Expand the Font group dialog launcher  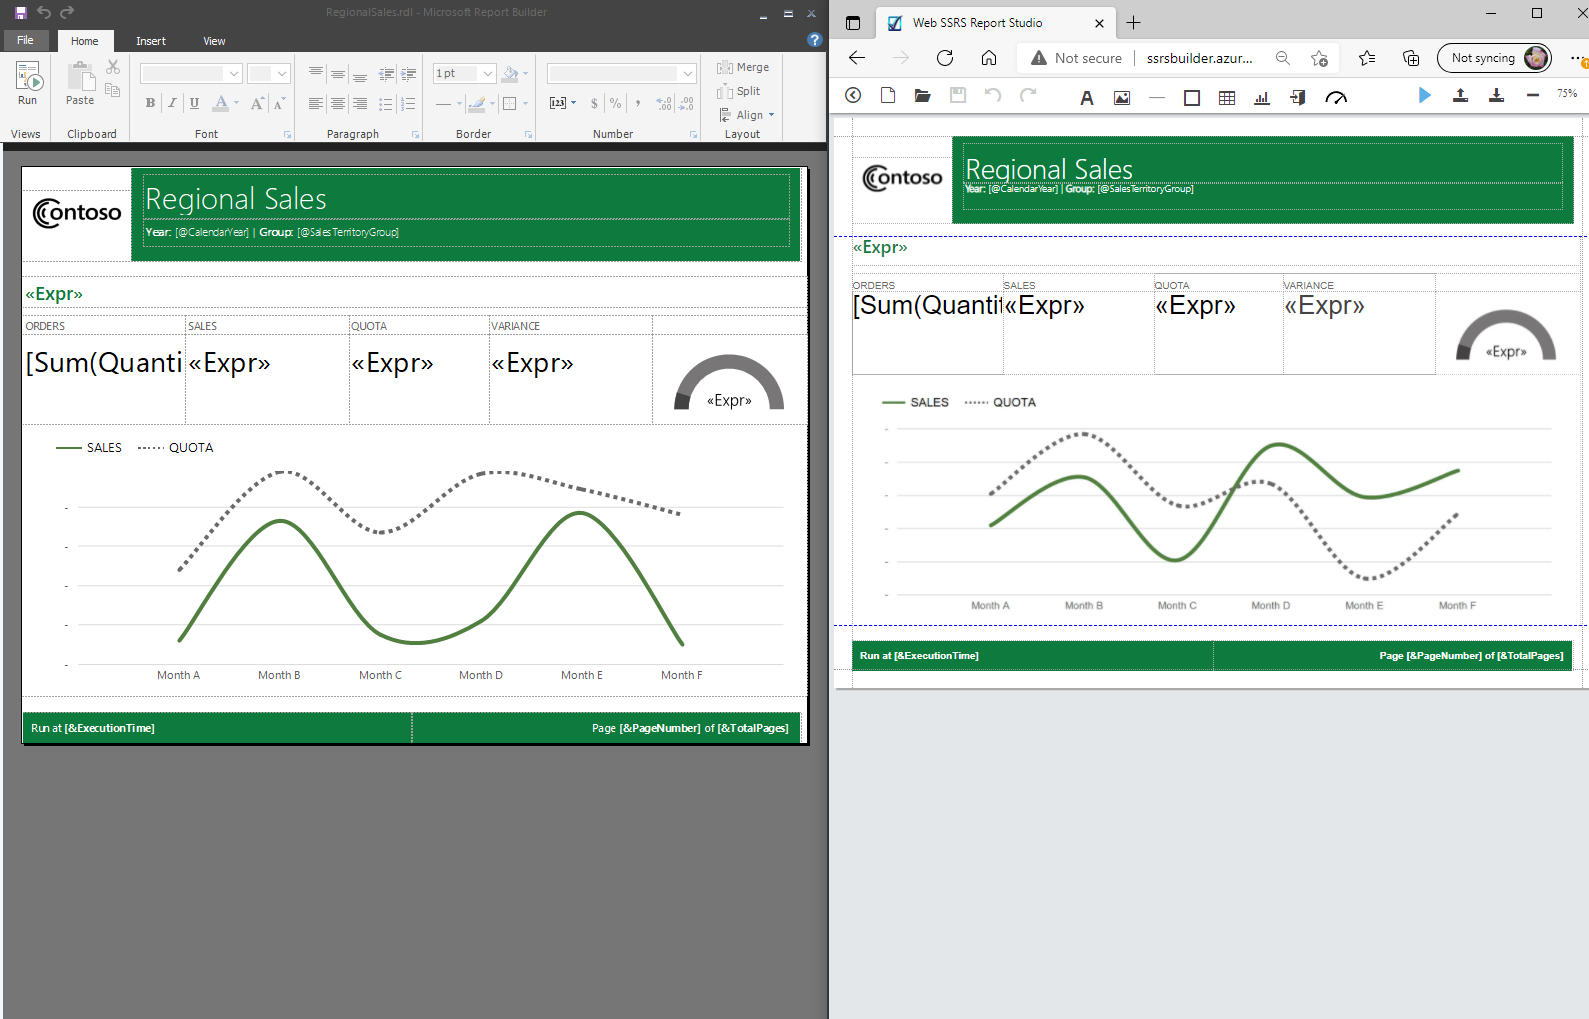pos(288,134)
